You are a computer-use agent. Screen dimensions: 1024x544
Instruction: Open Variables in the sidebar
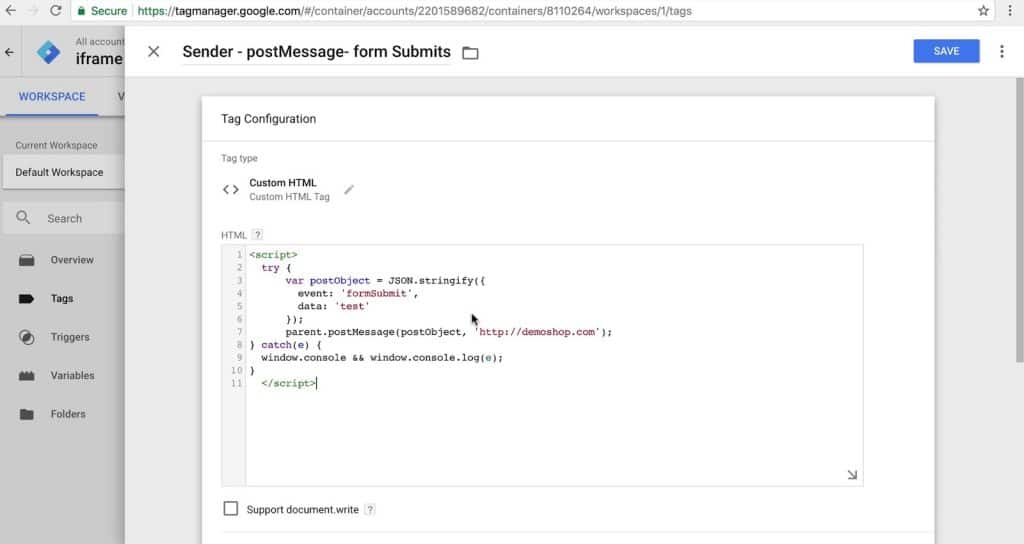pyautogui.click(x=72, y=376)
